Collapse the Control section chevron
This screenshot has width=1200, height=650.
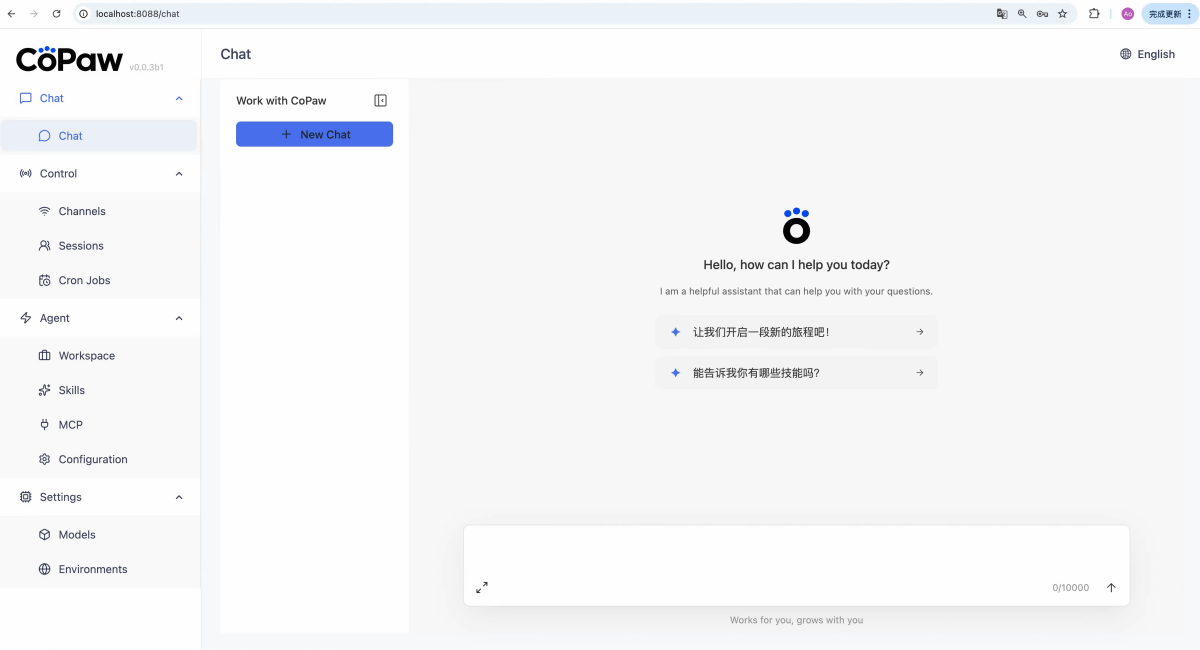[x=179, y=174]
